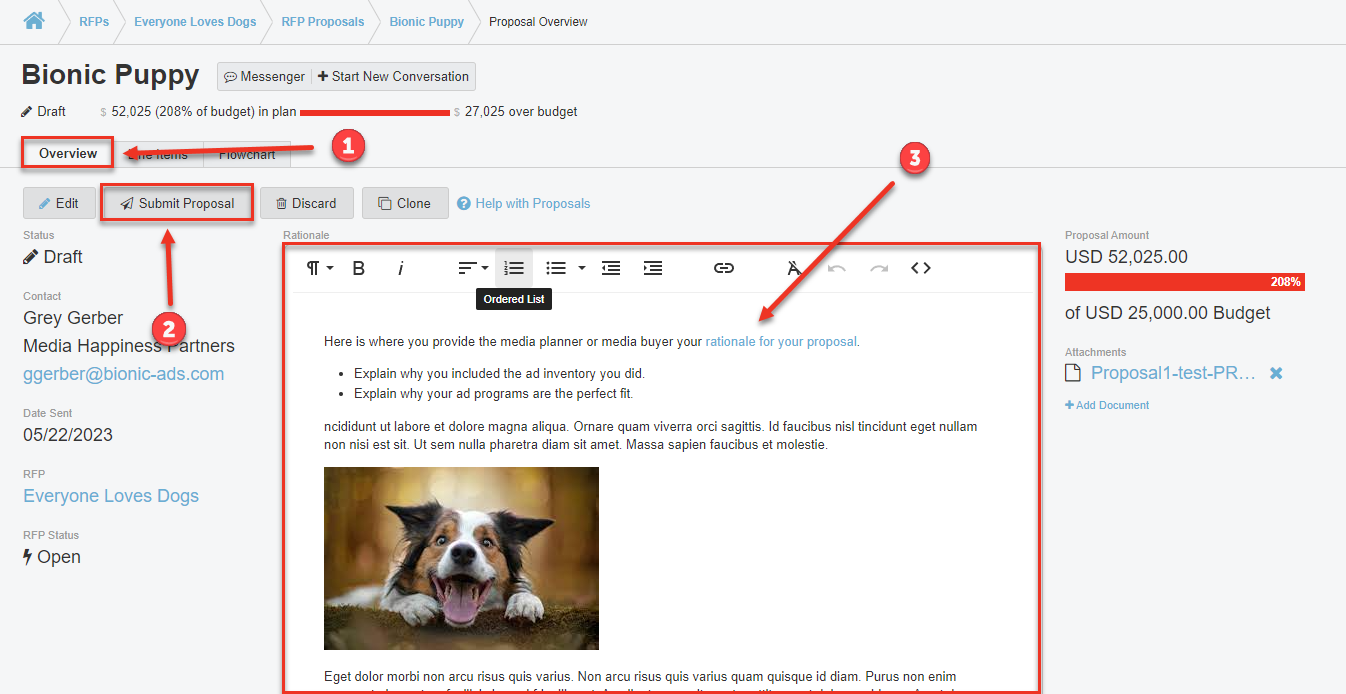Apply ordered list formatting

514,268
